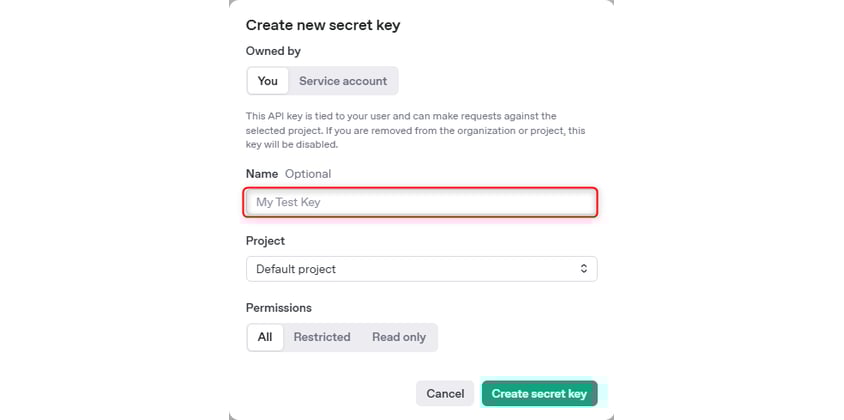Click the "Optional" hint beside Name
Image resolution: width=844 pixels, height=420 pixels.
tap(308, 174)
